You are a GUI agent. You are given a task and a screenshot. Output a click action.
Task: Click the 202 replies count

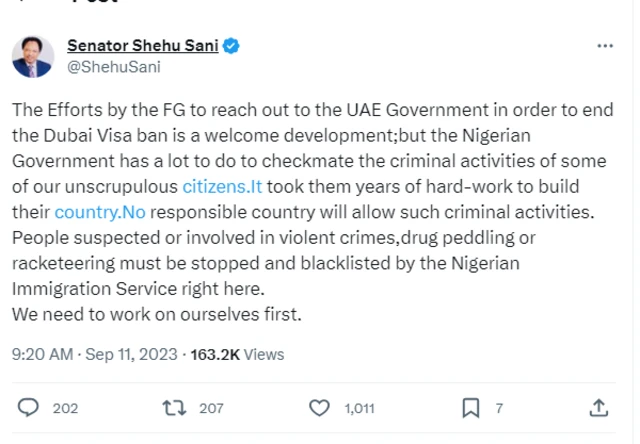65,408
